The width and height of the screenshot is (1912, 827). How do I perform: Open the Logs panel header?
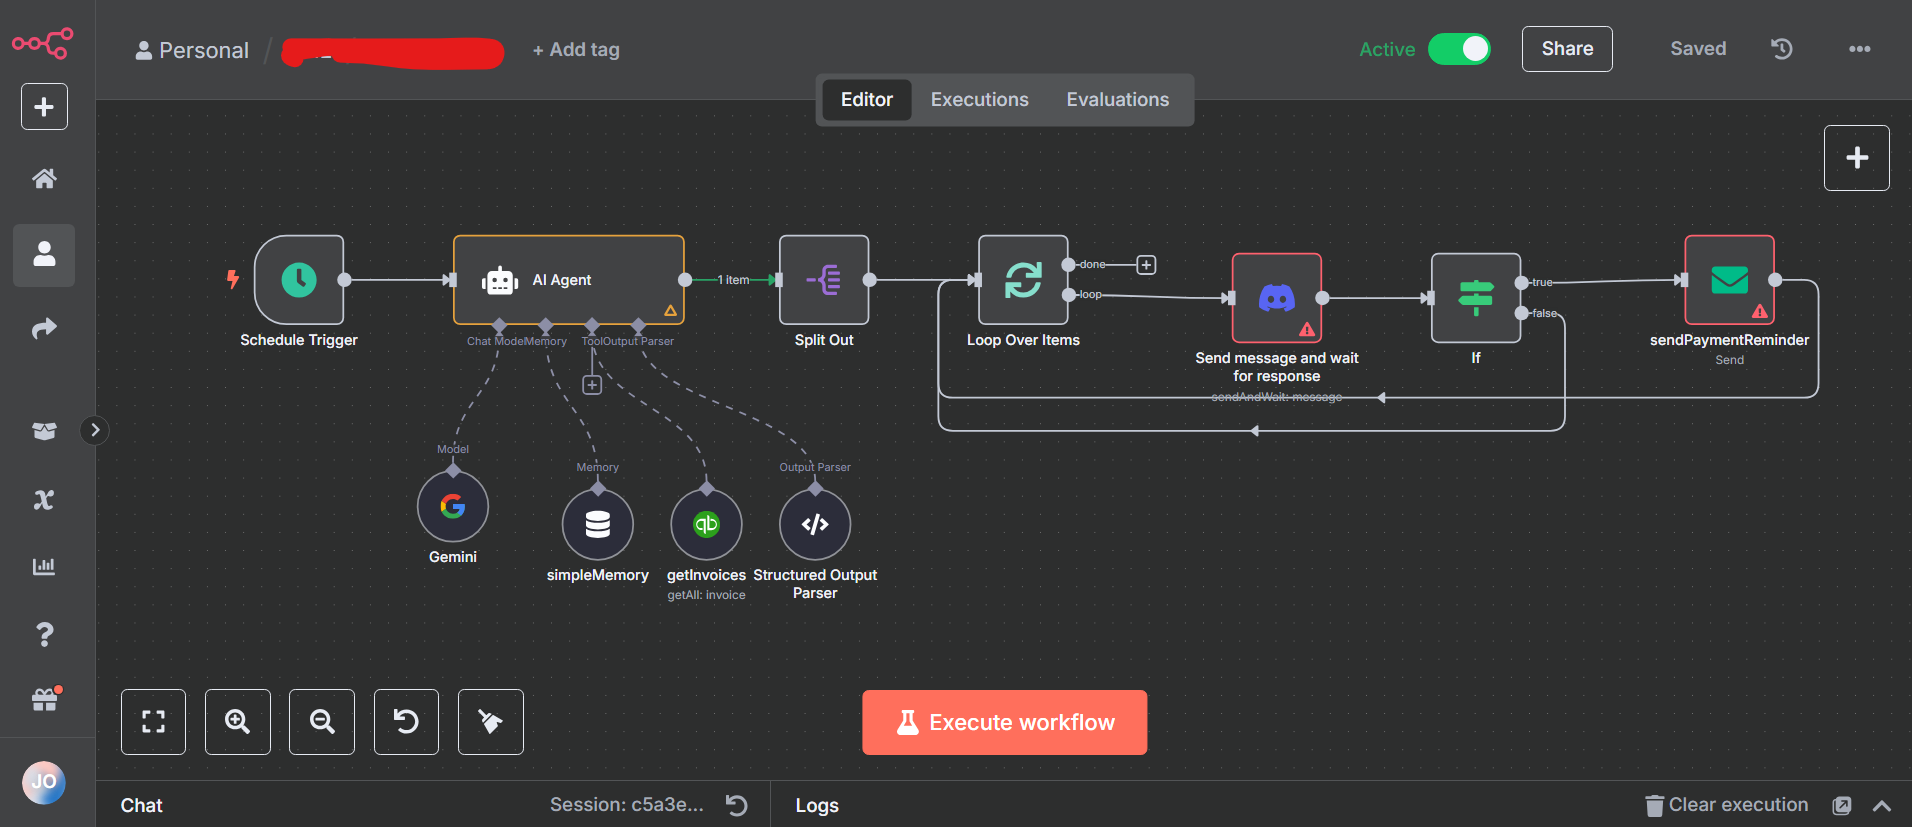[x=817, y=806]
